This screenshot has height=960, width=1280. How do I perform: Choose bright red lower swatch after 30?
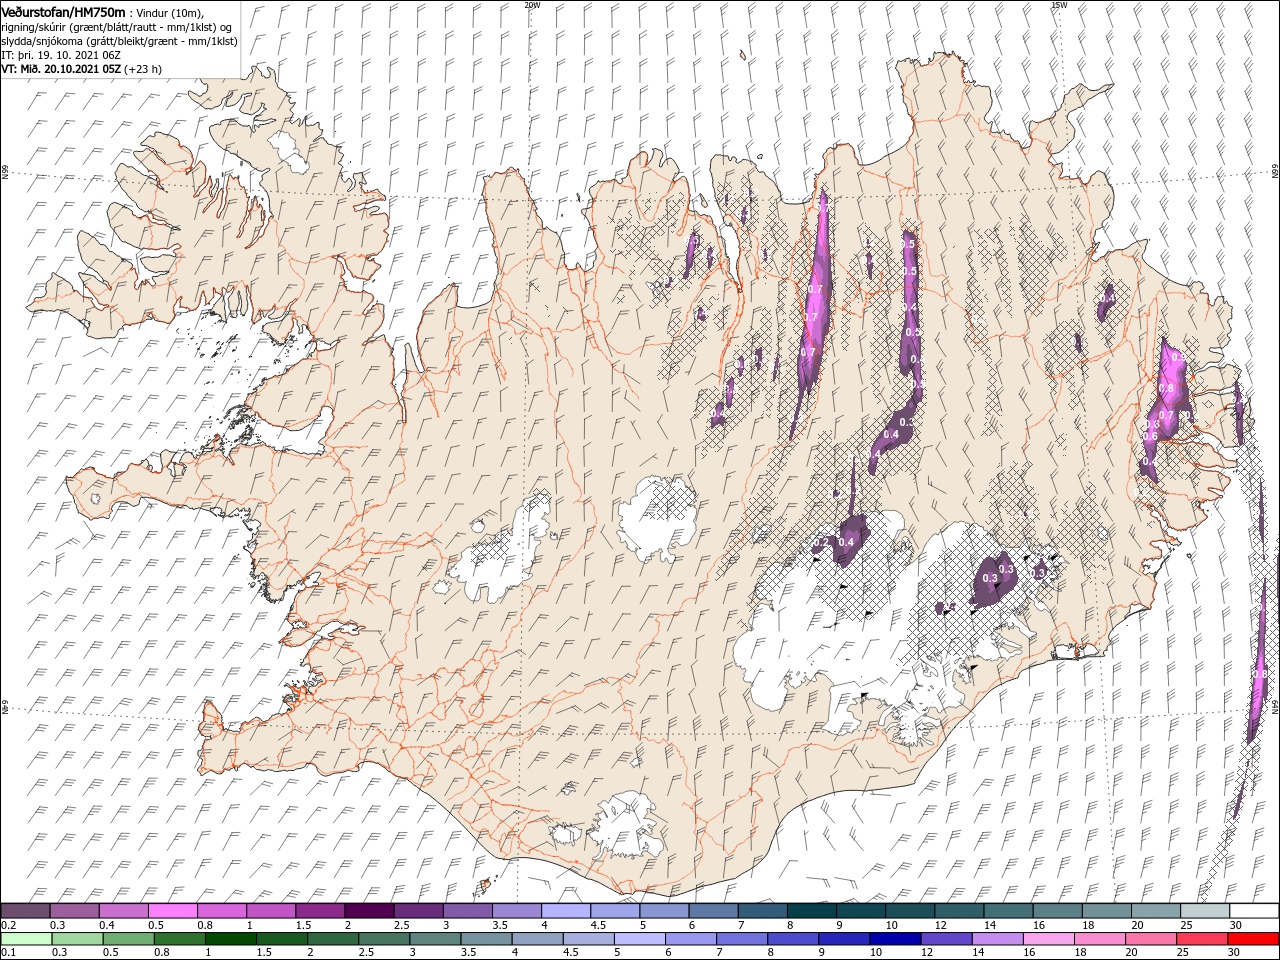[x=1254, y=939]
